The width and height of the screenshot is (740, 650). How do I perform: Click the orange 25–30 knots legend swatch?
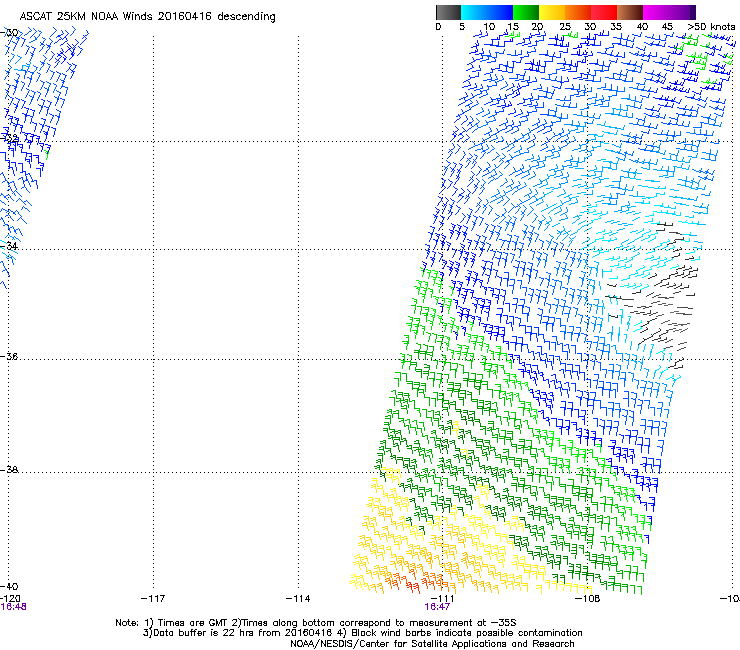[578, 12]
